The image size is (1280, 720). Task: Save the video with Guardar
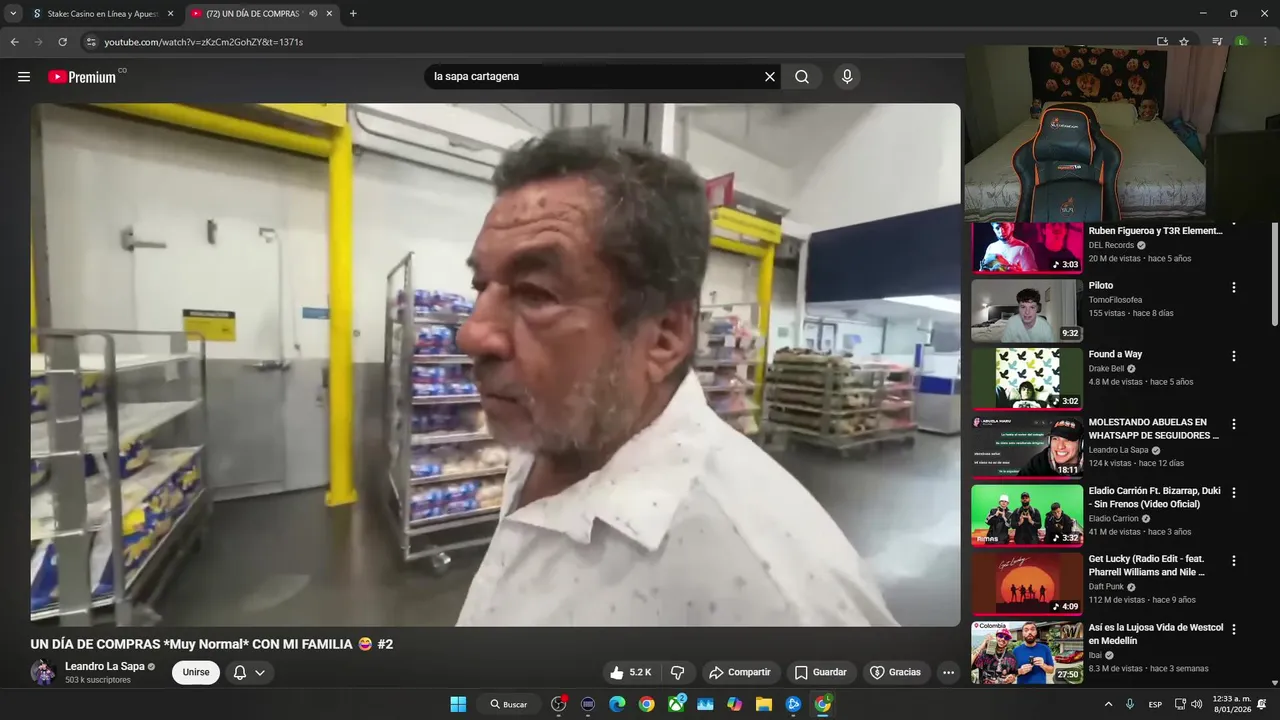click(820, 672)
